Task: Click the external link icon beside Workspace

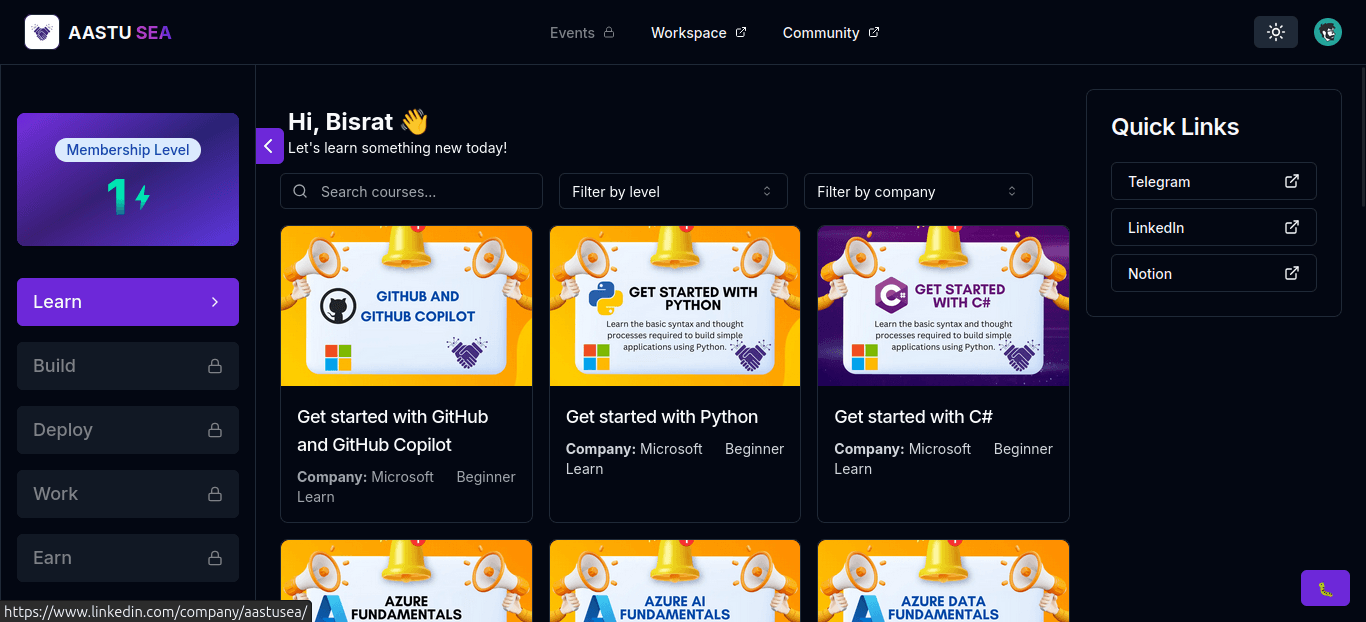Action: pos(741,32)
